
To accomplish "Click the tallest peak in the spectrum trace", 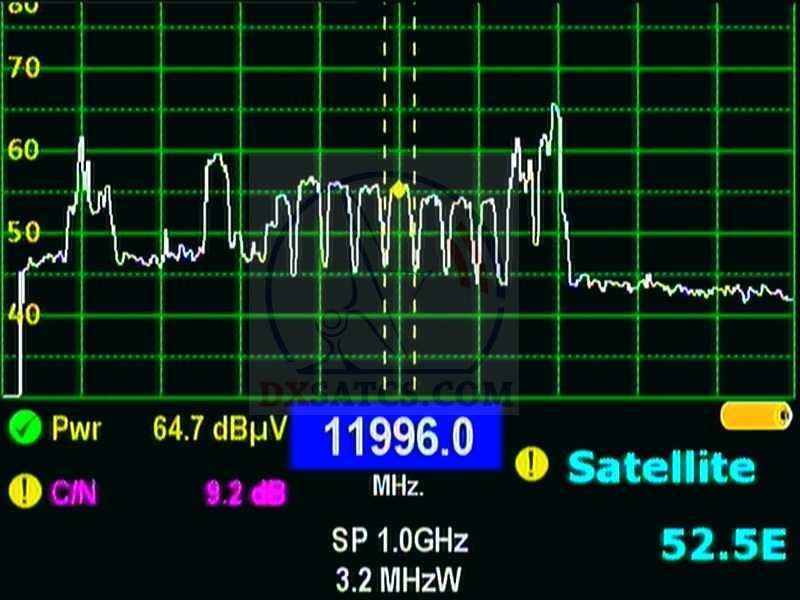I will tap(554, 106).
